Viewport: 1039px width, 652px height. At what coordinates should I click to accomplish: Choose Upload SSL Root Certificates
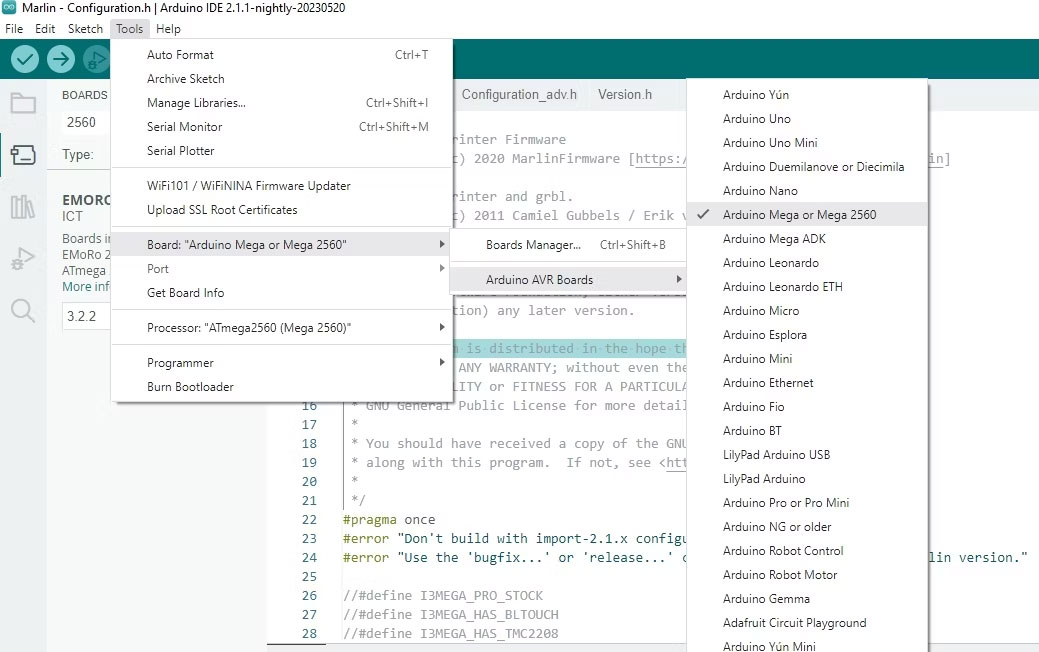click(x=282, y=209)
